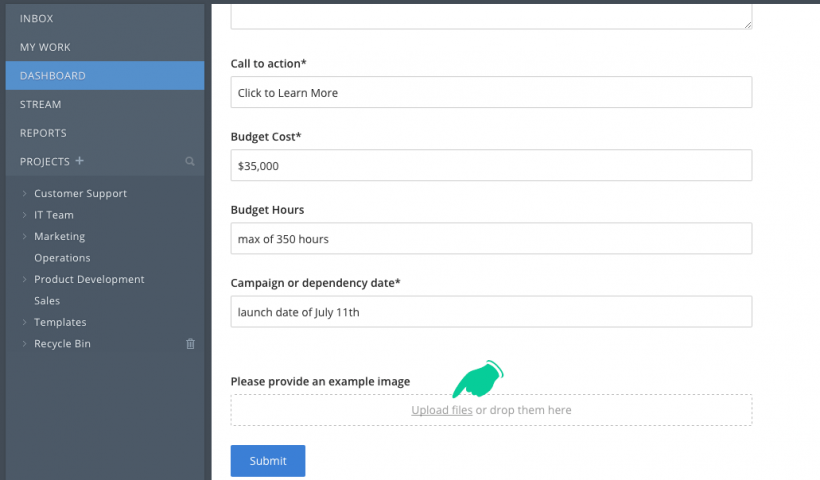Select the Dashboard menu item
Screen dimensions: 820x480
click(x=105, y=75)
